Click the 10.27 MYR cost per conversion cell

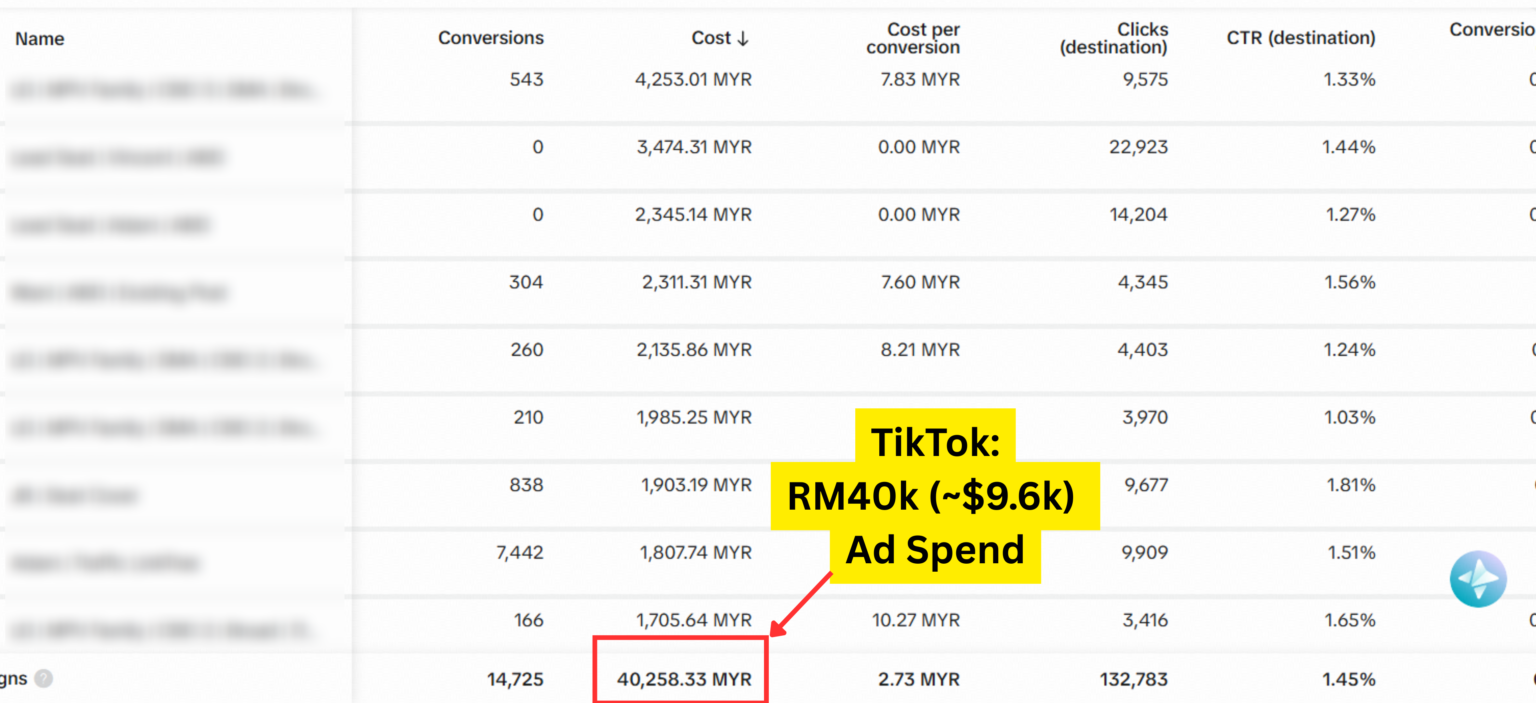tap(915, 620)
